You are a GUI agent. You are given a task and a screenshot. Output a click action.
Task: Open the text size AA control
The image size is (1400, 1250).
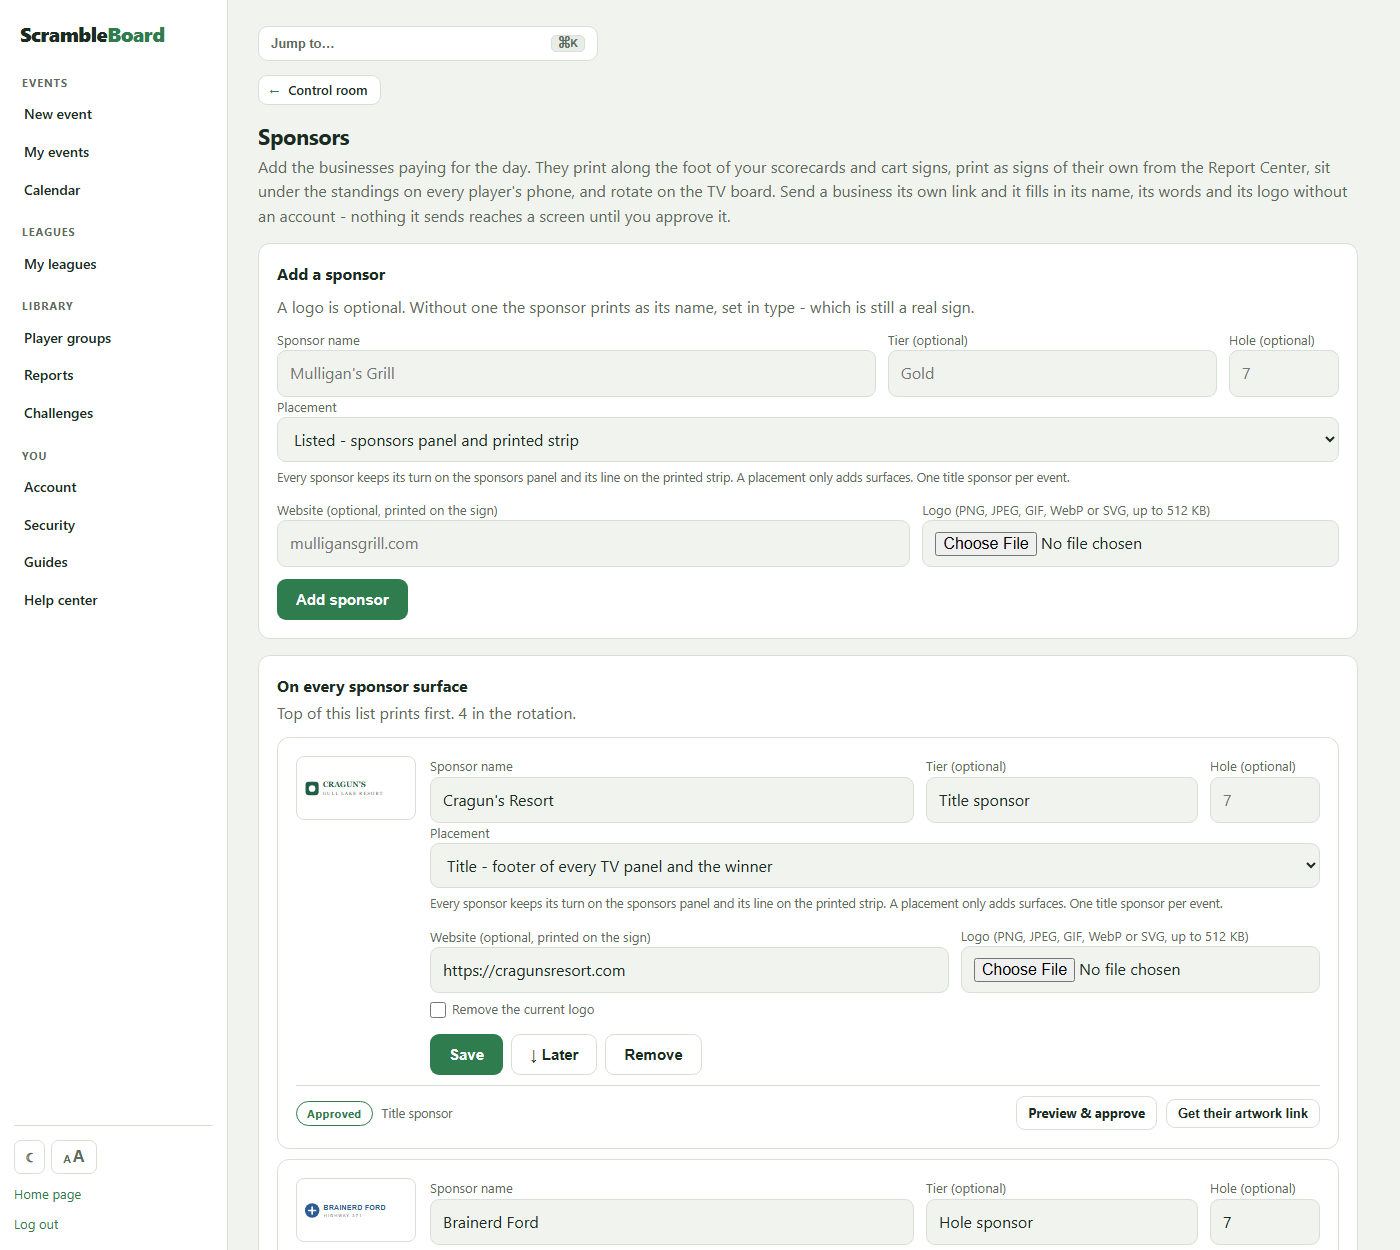point(74,1157)
